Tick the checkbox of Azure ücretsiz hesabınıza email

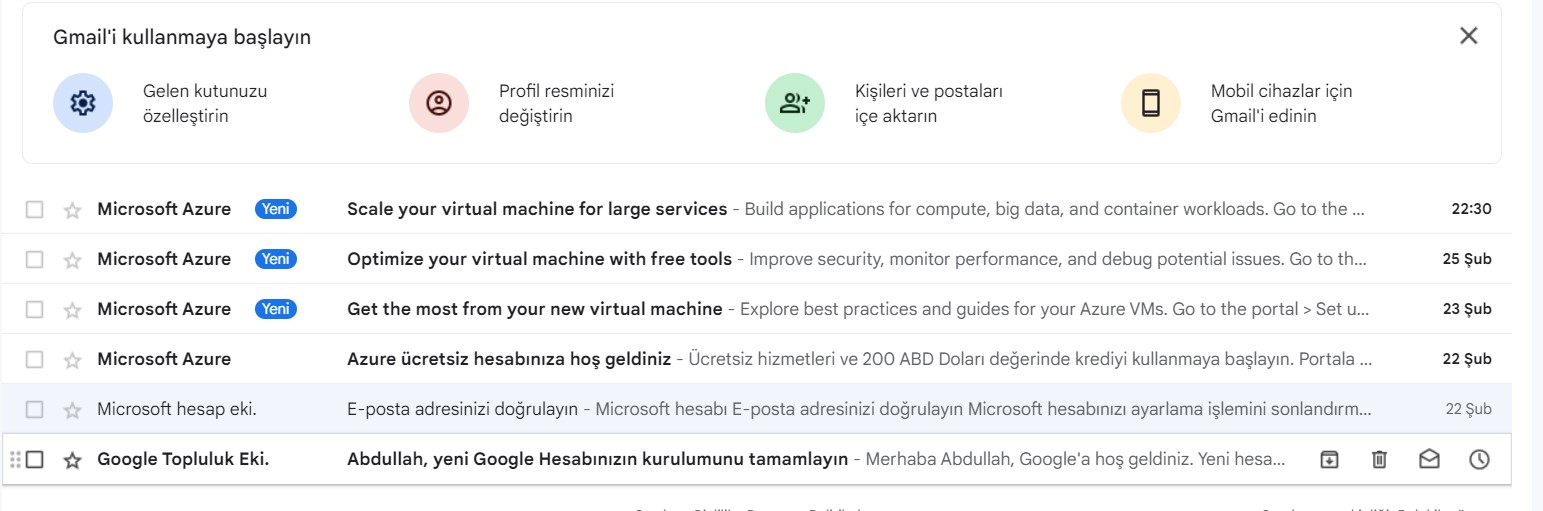(x=35, y=360)
